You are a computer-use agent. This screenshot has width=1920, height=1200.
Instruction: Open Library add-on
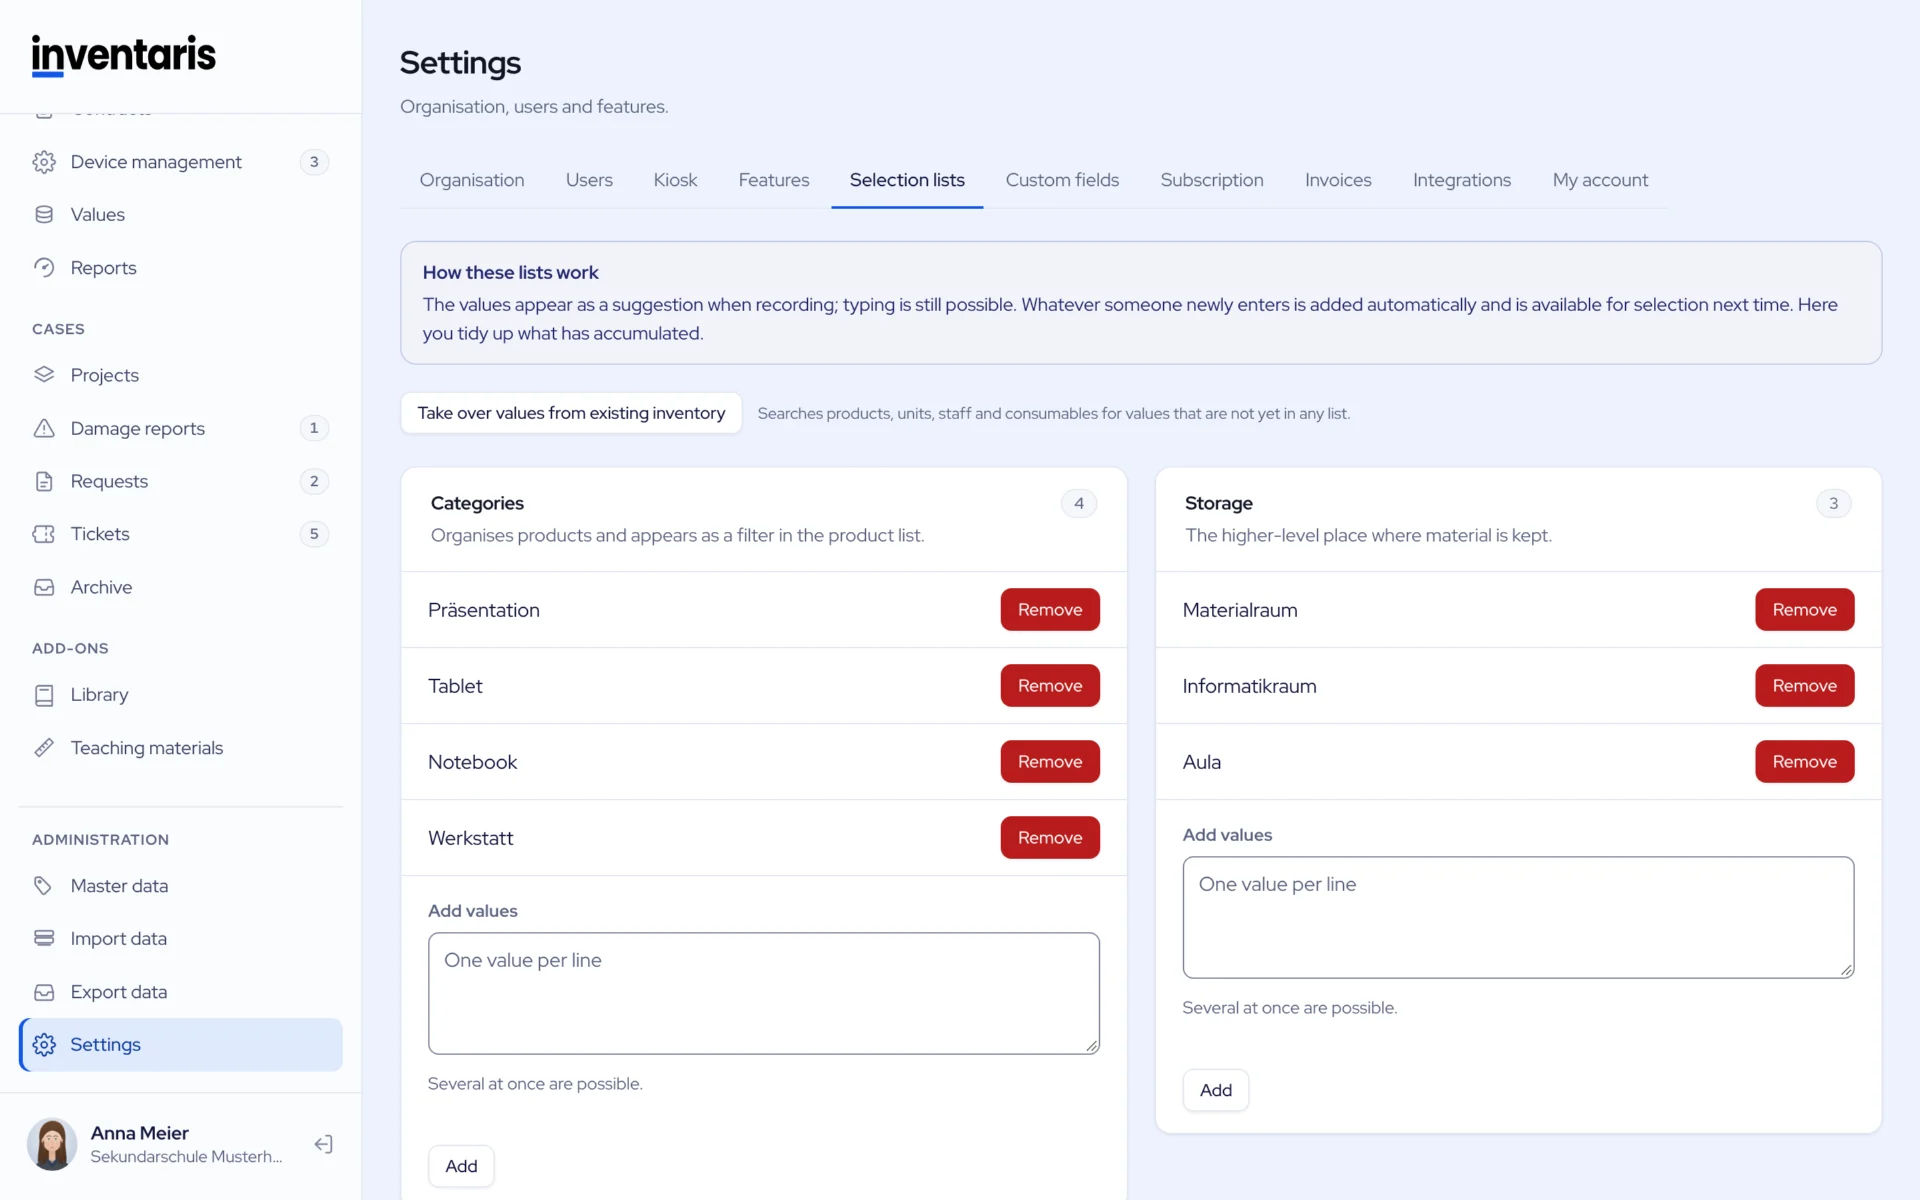click(x=181, y=695)
